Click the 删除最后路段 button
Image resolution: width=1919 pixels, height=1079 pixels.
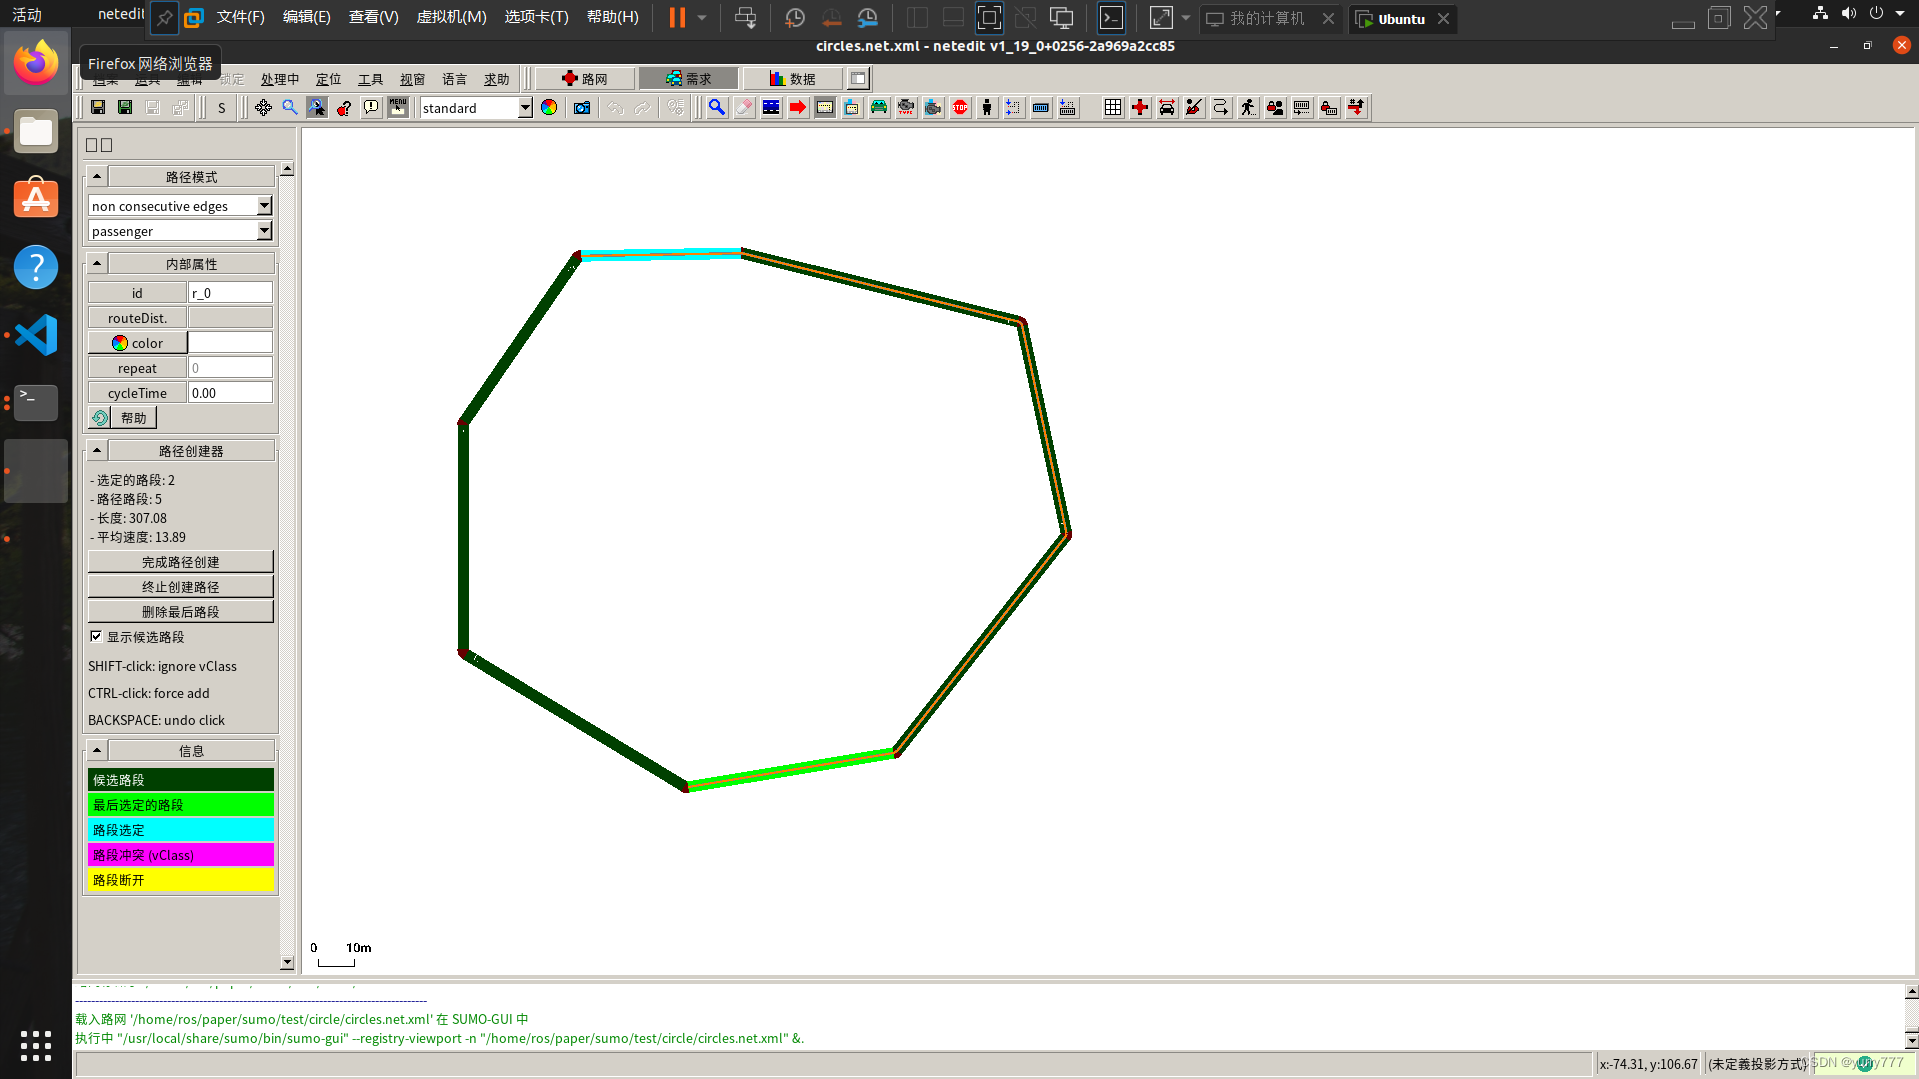181,612
